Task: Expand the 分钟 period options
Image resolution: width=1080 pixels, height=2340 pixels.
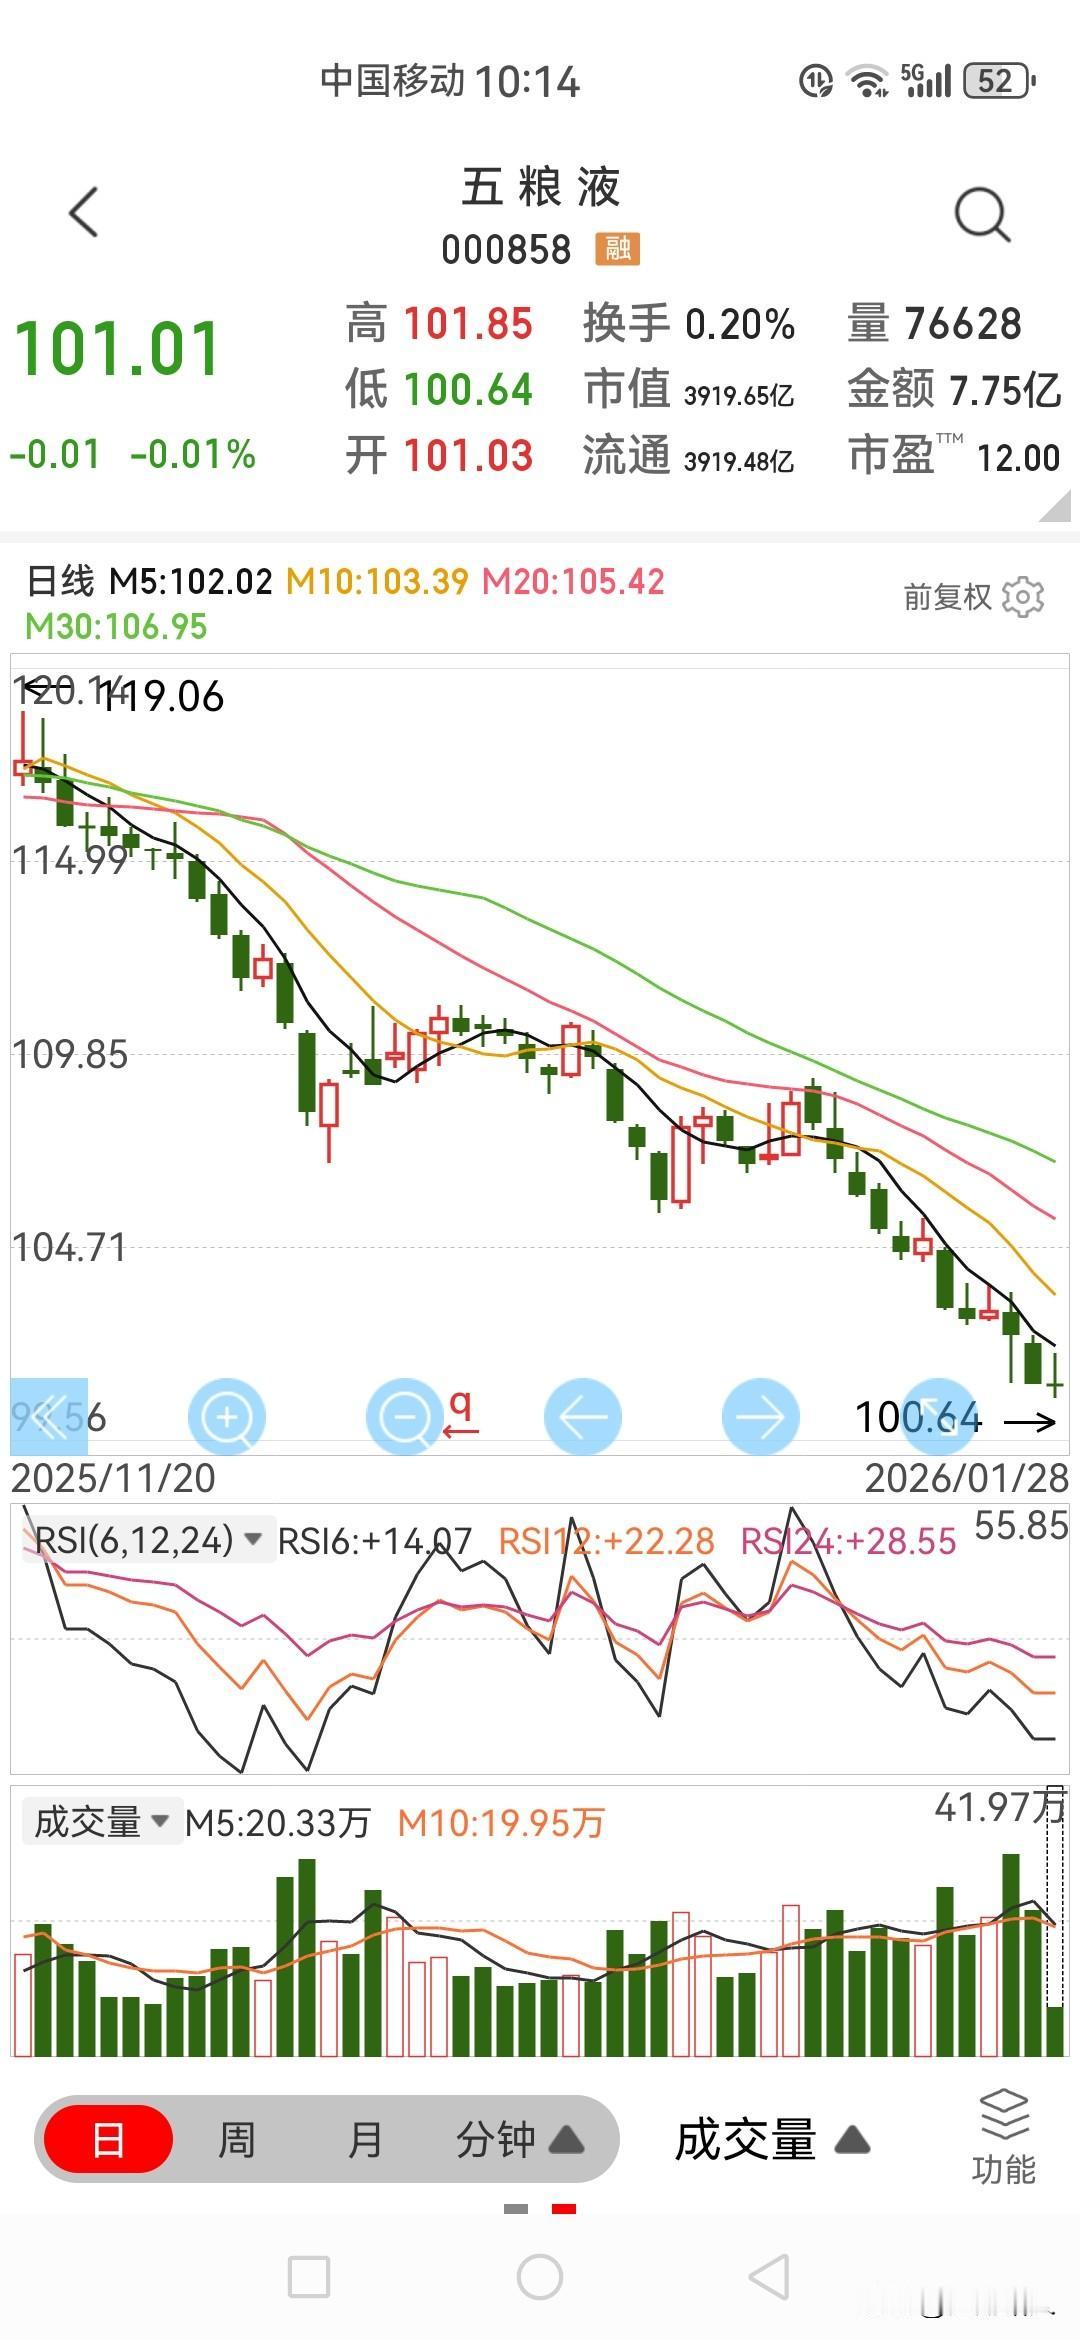Action: coord(519,2139)
